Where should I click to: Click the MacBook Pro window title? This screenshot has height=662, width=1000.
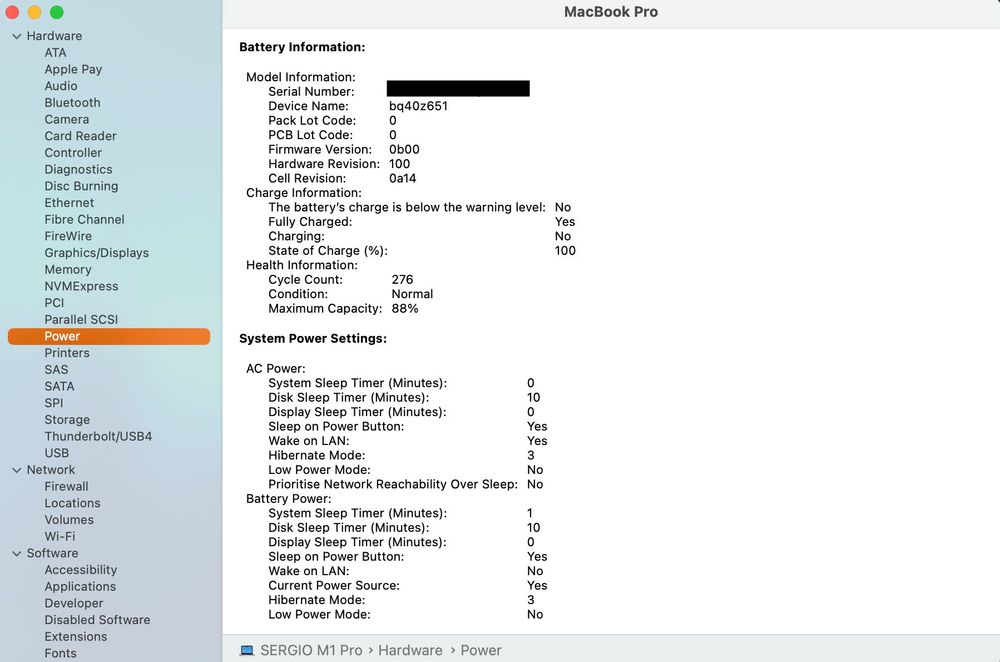pos(611,12)
